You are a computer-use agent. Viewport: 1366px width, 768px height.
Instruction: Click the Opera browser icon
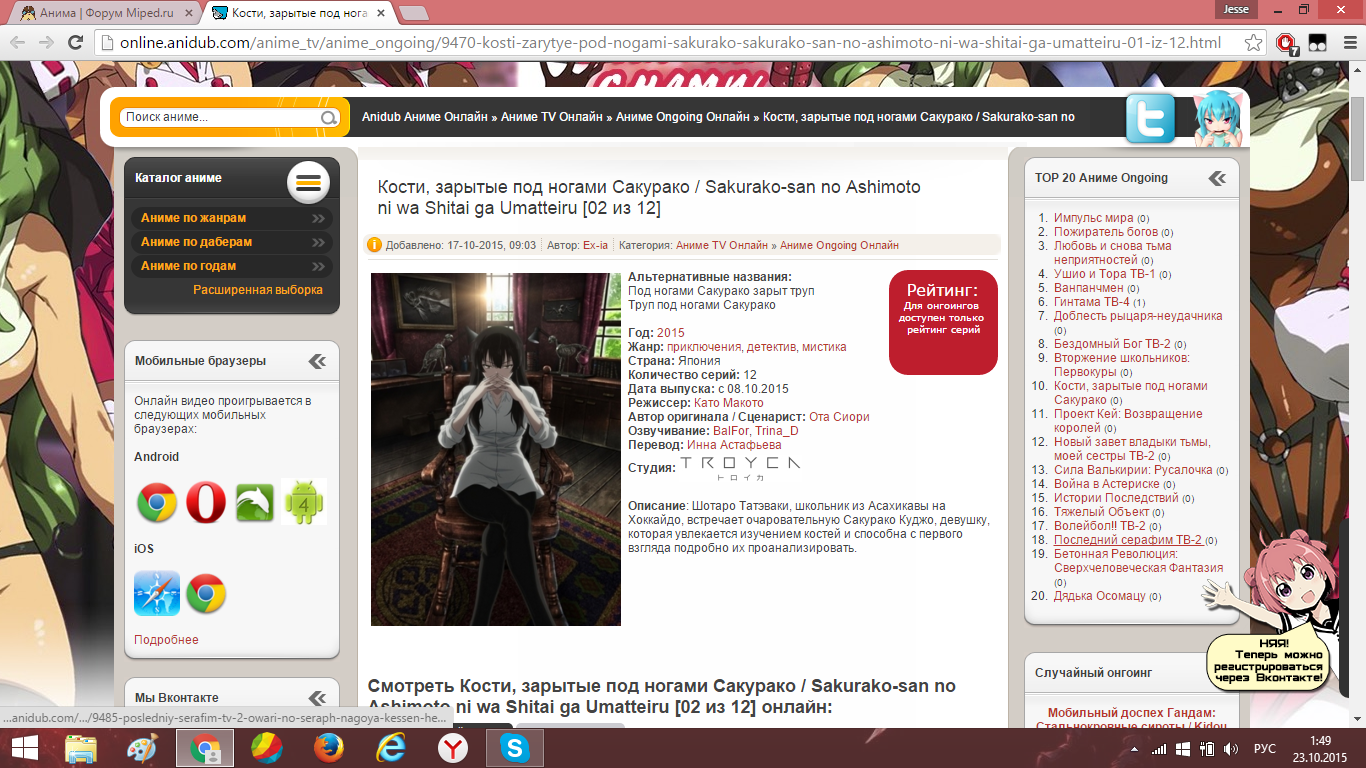206,502
